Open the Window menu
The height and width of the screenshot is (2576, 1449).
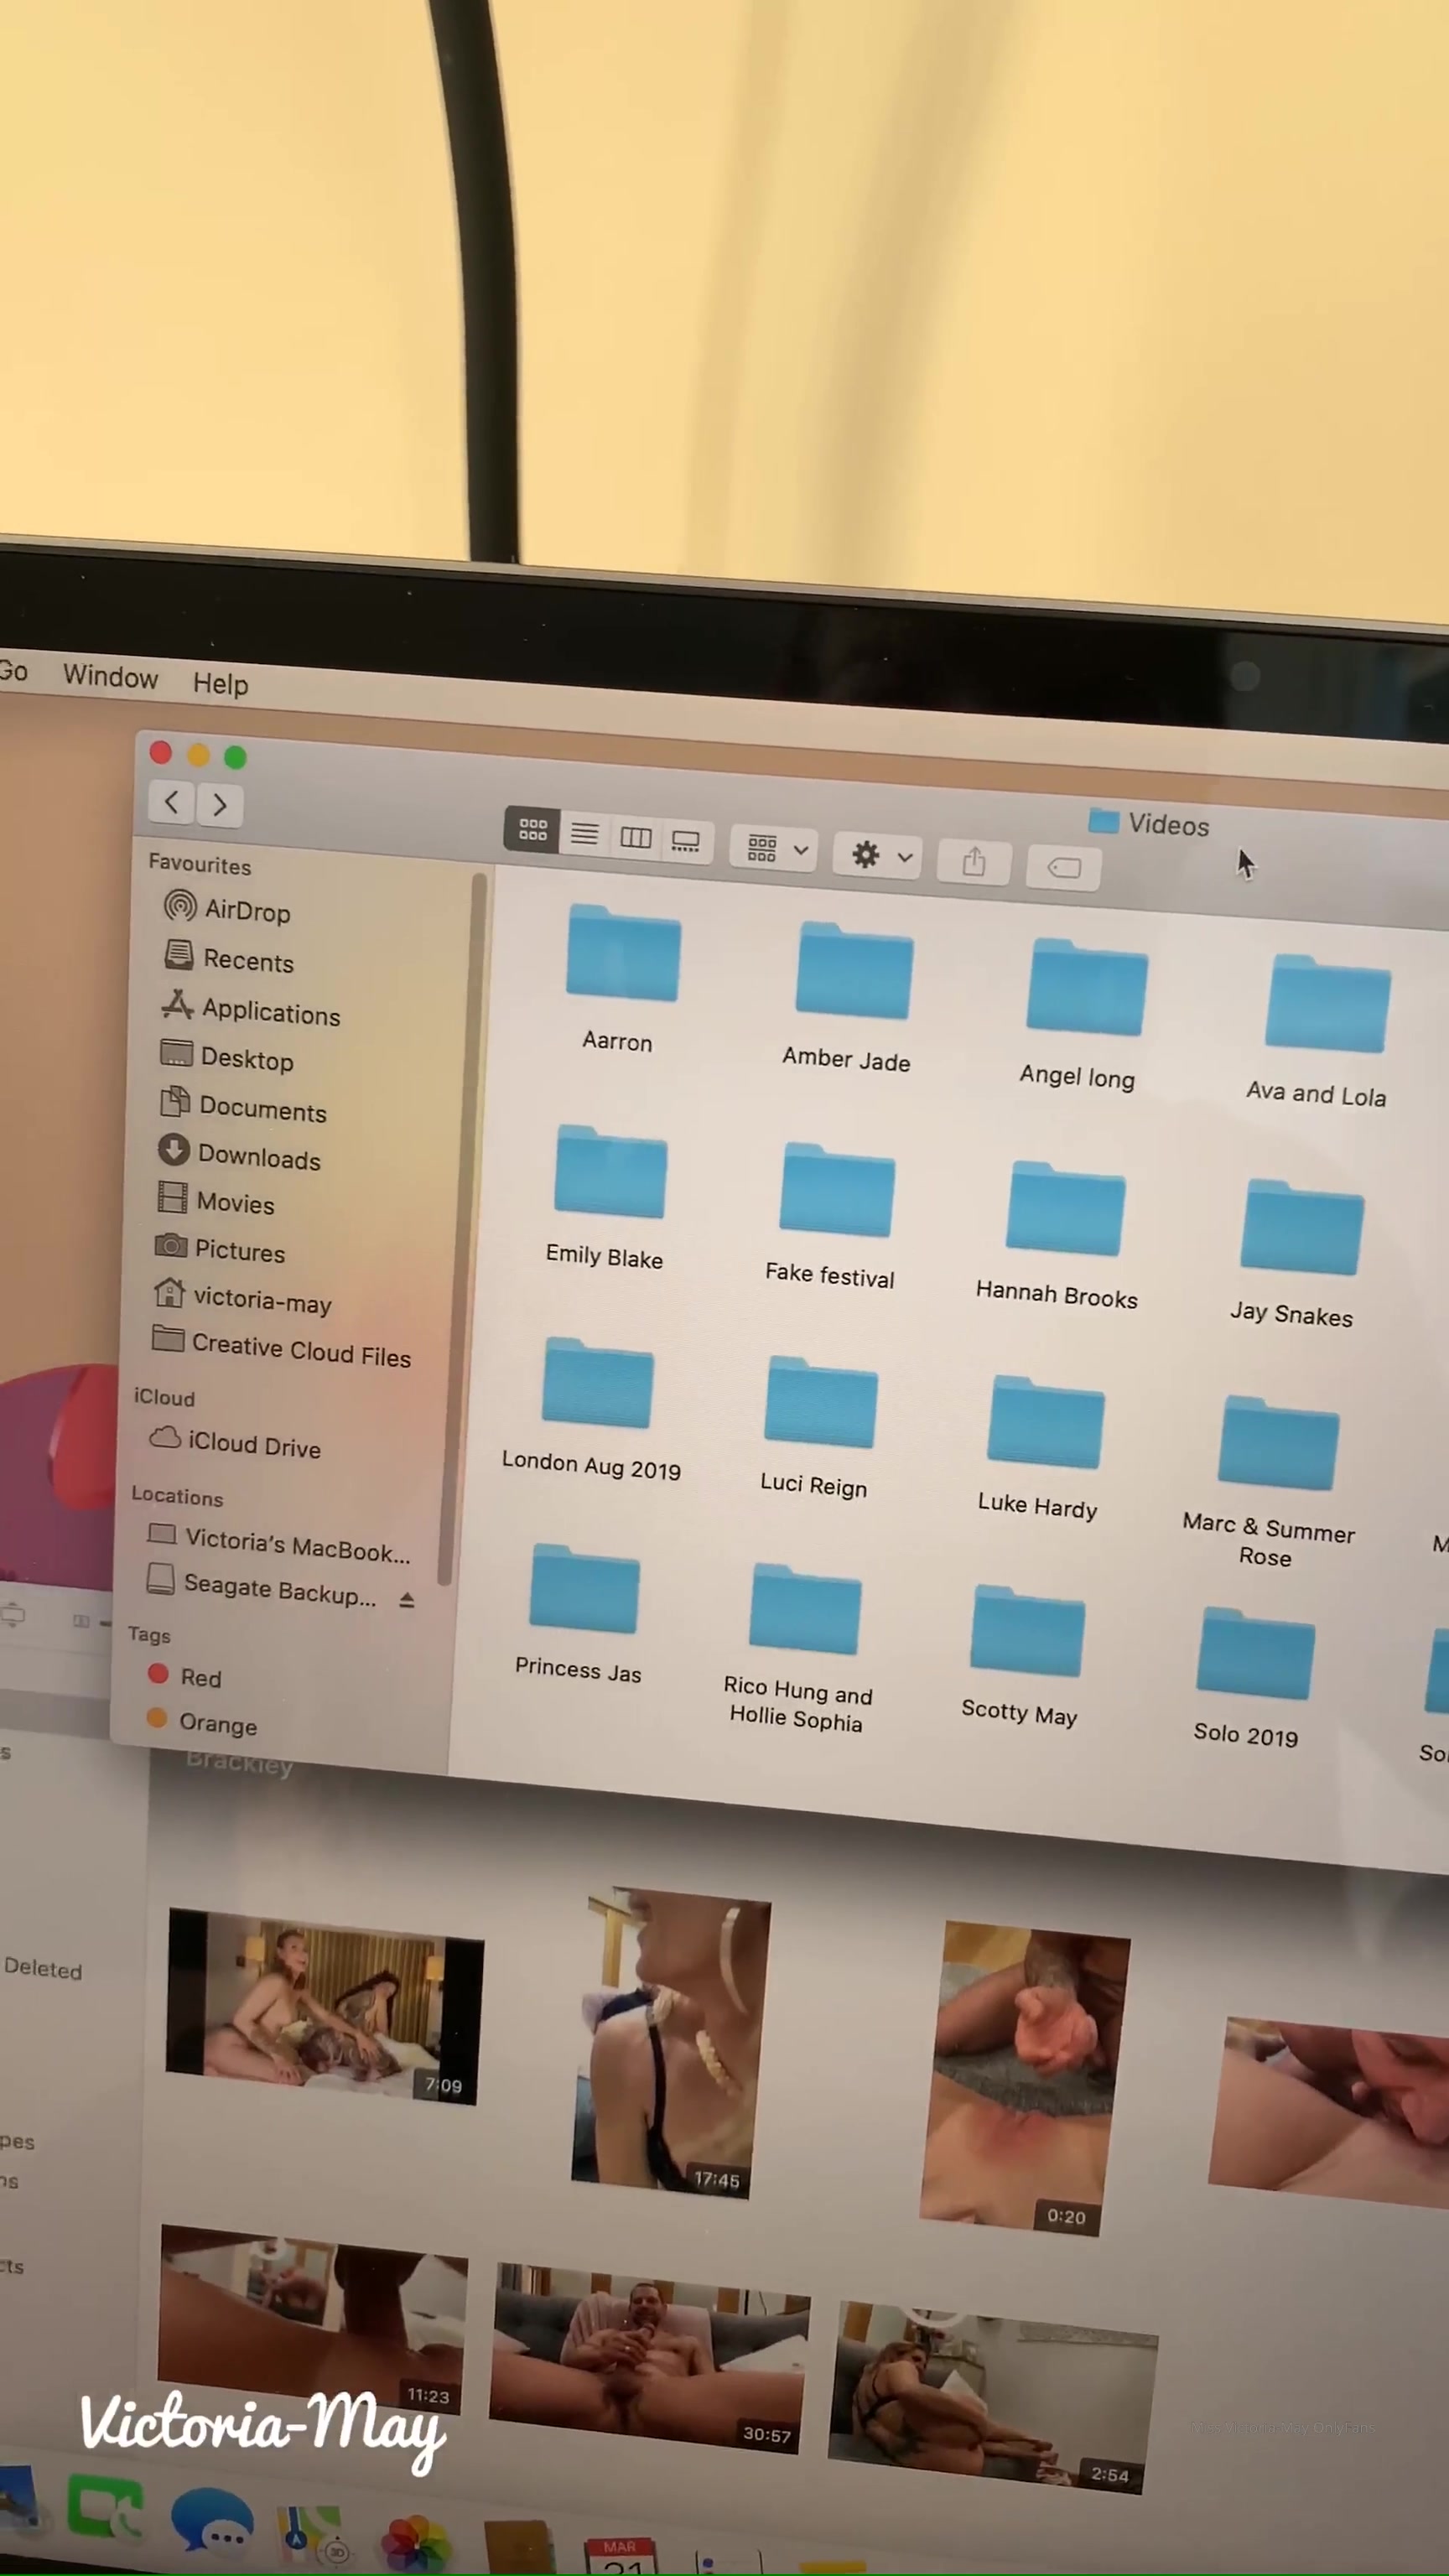coord(110,677)
